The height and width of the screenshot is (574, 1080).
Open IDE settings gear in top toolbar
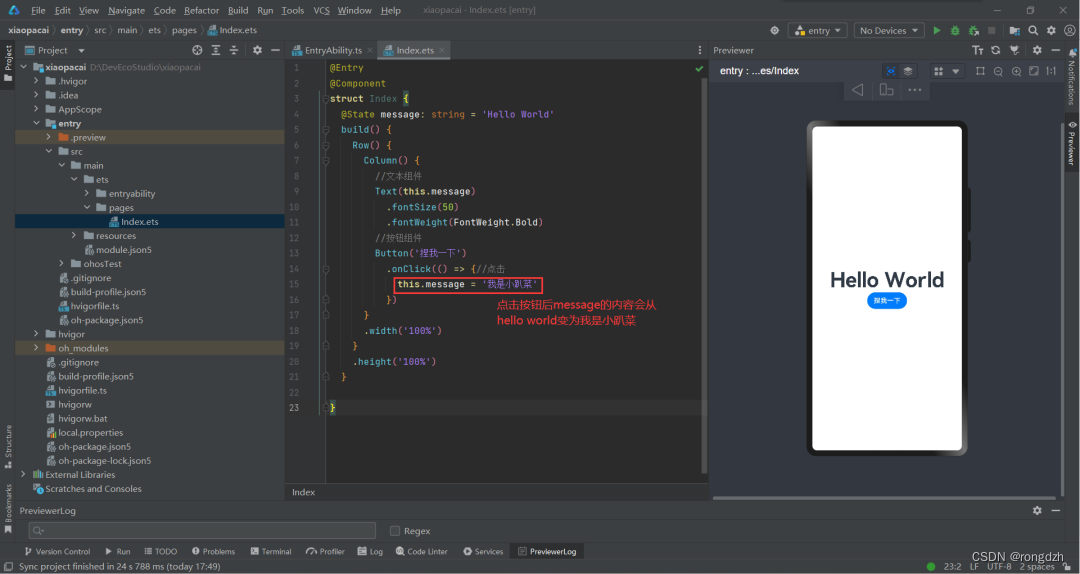pyautogui.click(x=1051, y=30)
